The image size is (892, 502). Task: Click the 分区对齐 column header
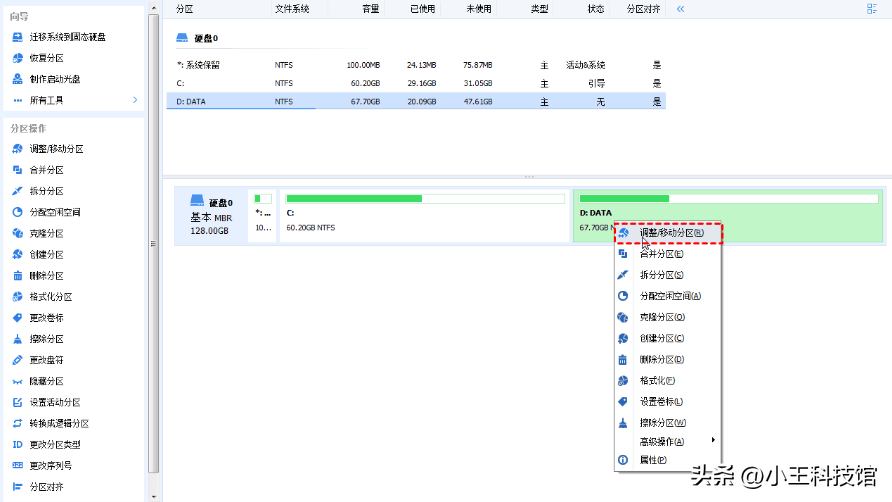pyautogui.click(x=643, y=9)
